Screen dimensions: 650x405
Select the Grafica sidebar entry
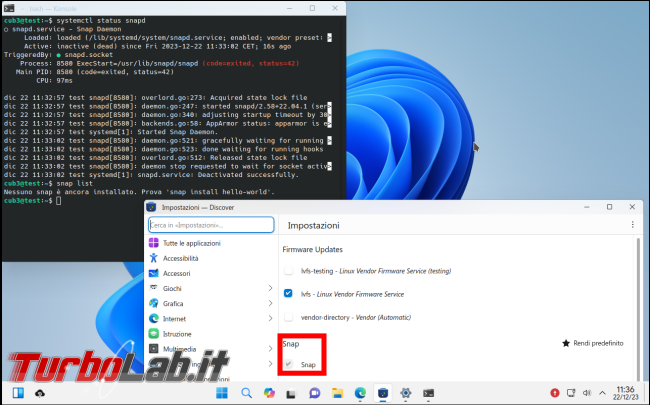coord(211,303)
